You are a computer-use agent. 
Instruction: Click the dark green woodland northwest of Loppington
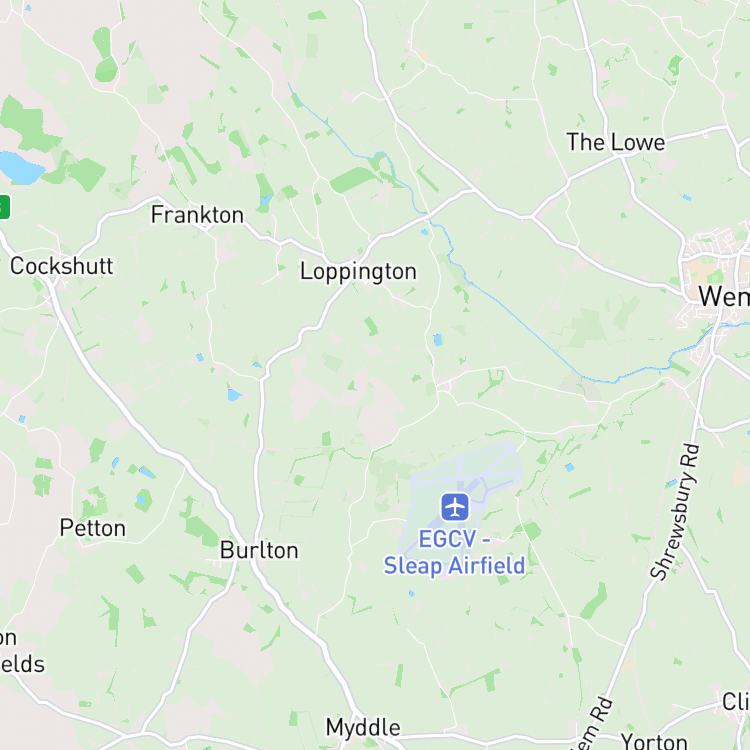click(x=353, y=179)
